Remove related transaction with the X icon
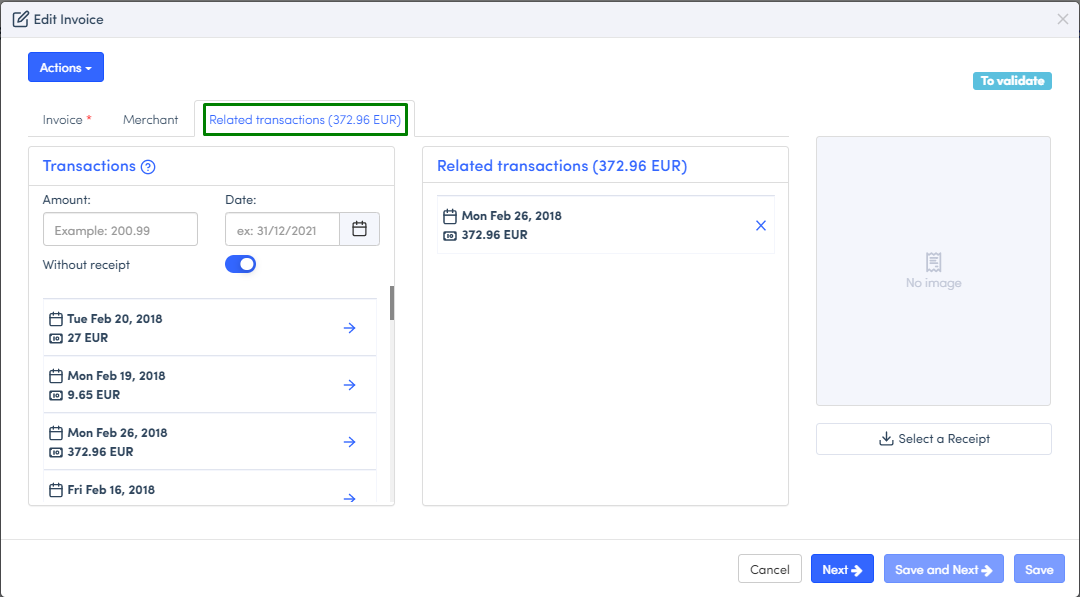 [x=760, y=226]
